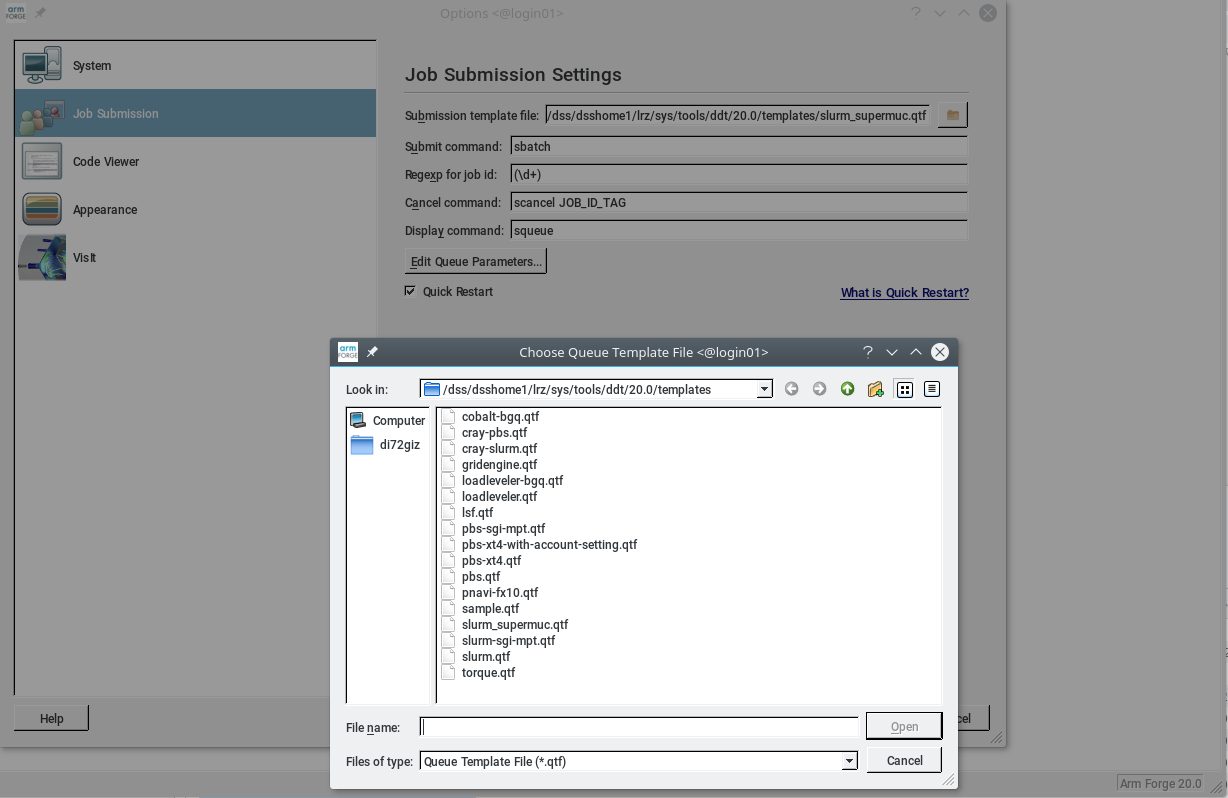The width and height of the screenshot is (1228, 798).
Task: Switch to detail view icon
Action: coord(932,389)
